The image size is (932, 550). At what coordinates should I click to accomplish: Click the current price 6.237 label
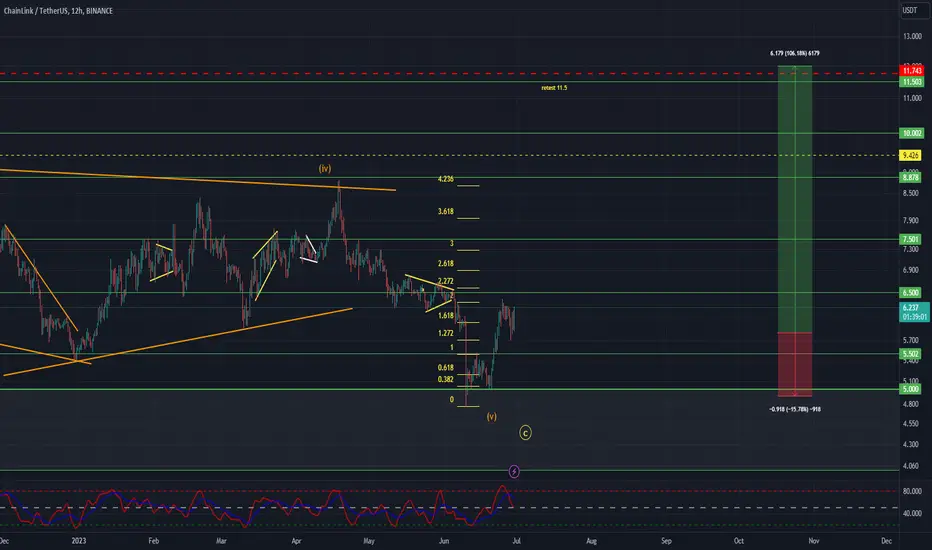click(915, 312)
